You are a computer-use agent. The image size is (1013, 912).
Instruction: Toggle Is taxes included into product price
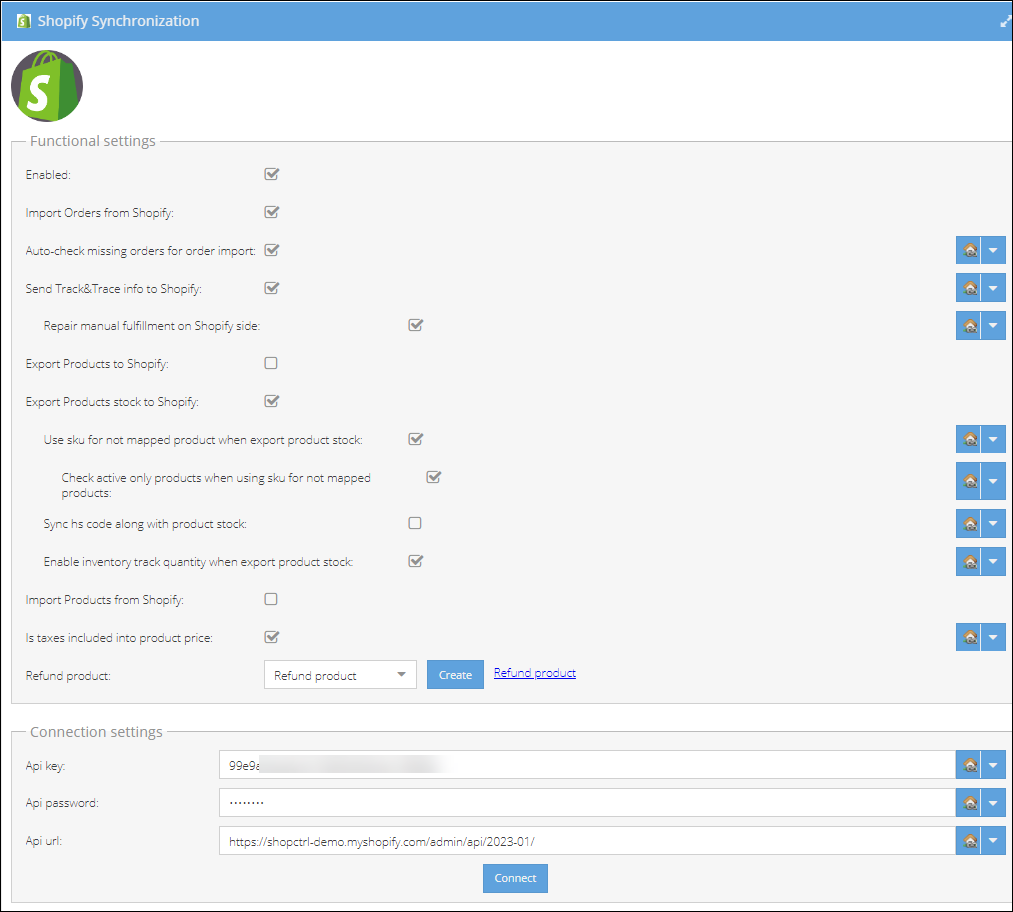271,637
